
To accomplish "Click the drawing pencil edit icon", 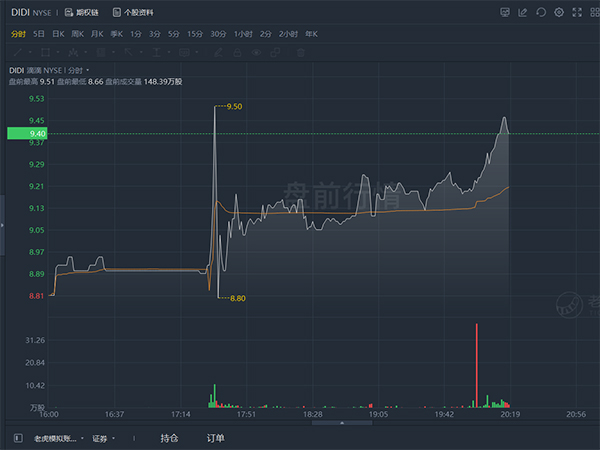I will (x=218, y=52).
